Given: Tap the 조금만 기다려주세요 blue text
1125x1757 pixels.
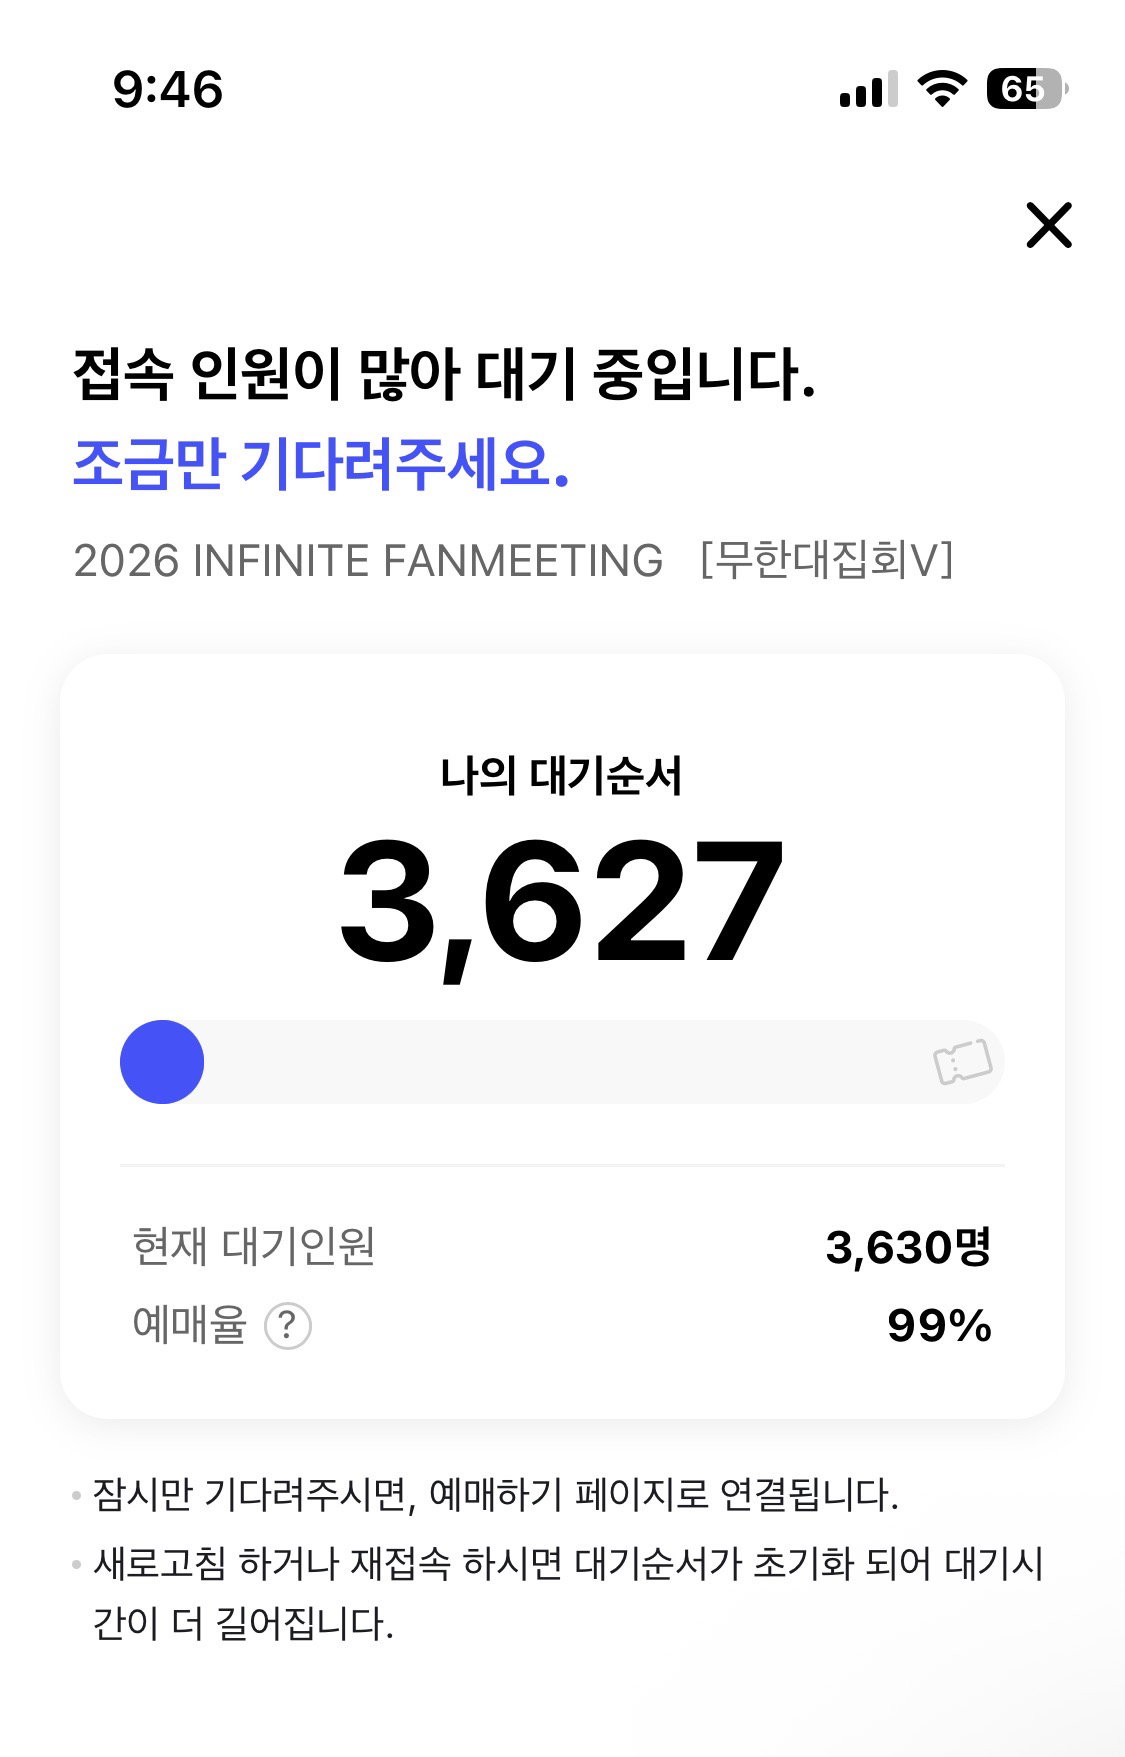Looking at the screenshot, I should tap(322, 464).
